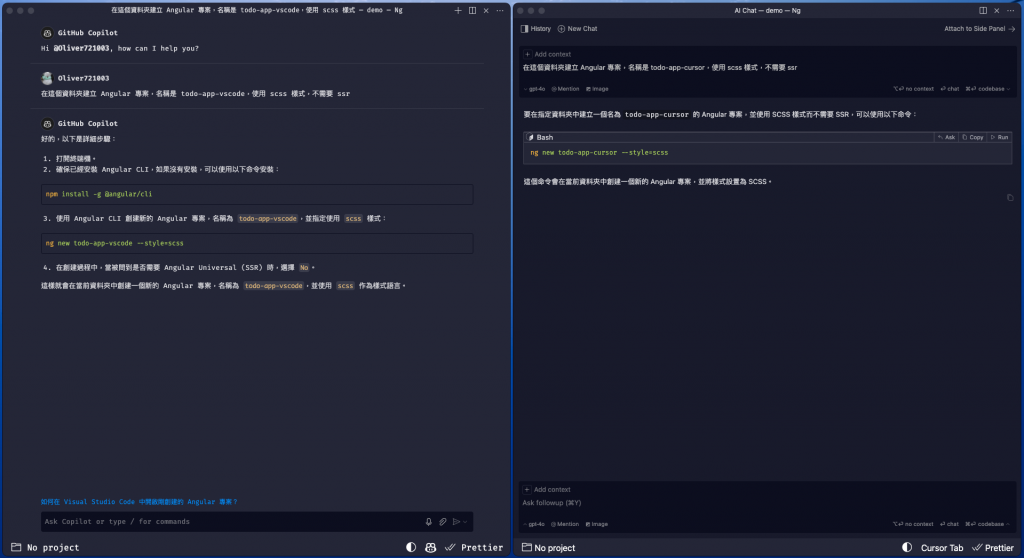Split the AI Chat editor layout
The height and width of the screenshot is (558, 1024).
pyautogui.click(x=983, y=10)
